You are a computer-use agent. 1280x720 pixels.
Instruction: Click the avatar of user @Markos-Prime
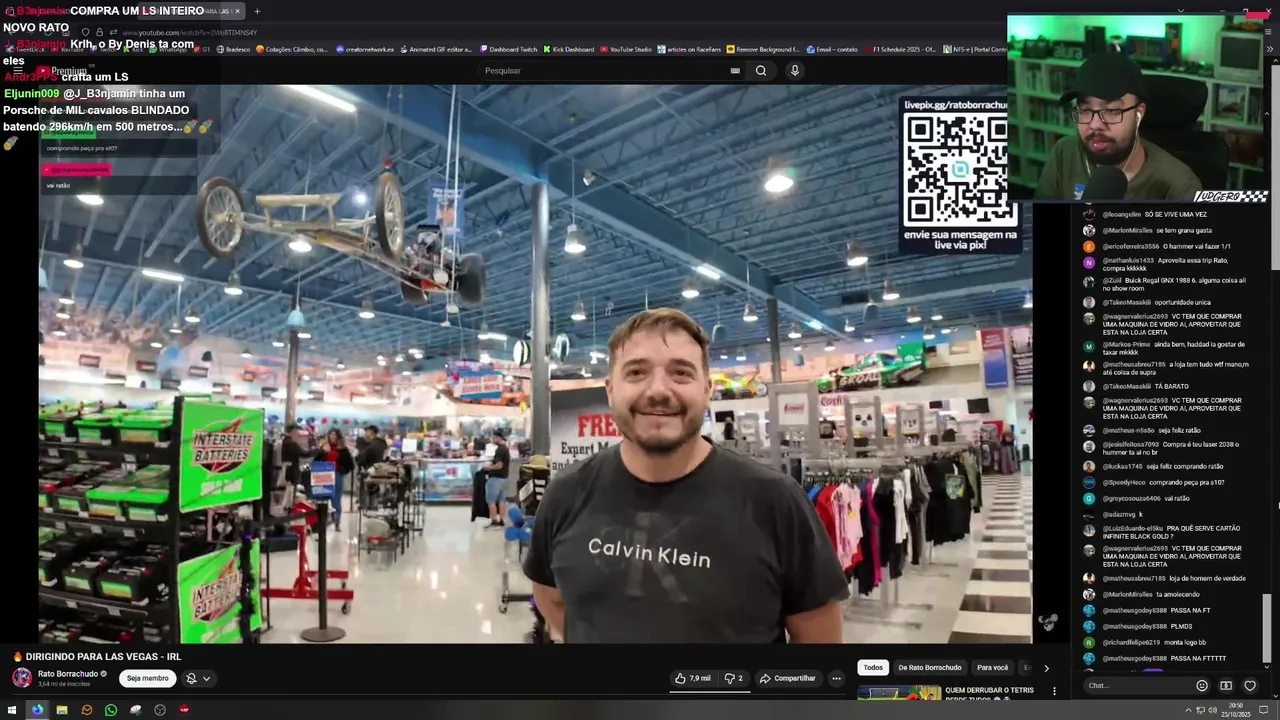pos(1089,346)
